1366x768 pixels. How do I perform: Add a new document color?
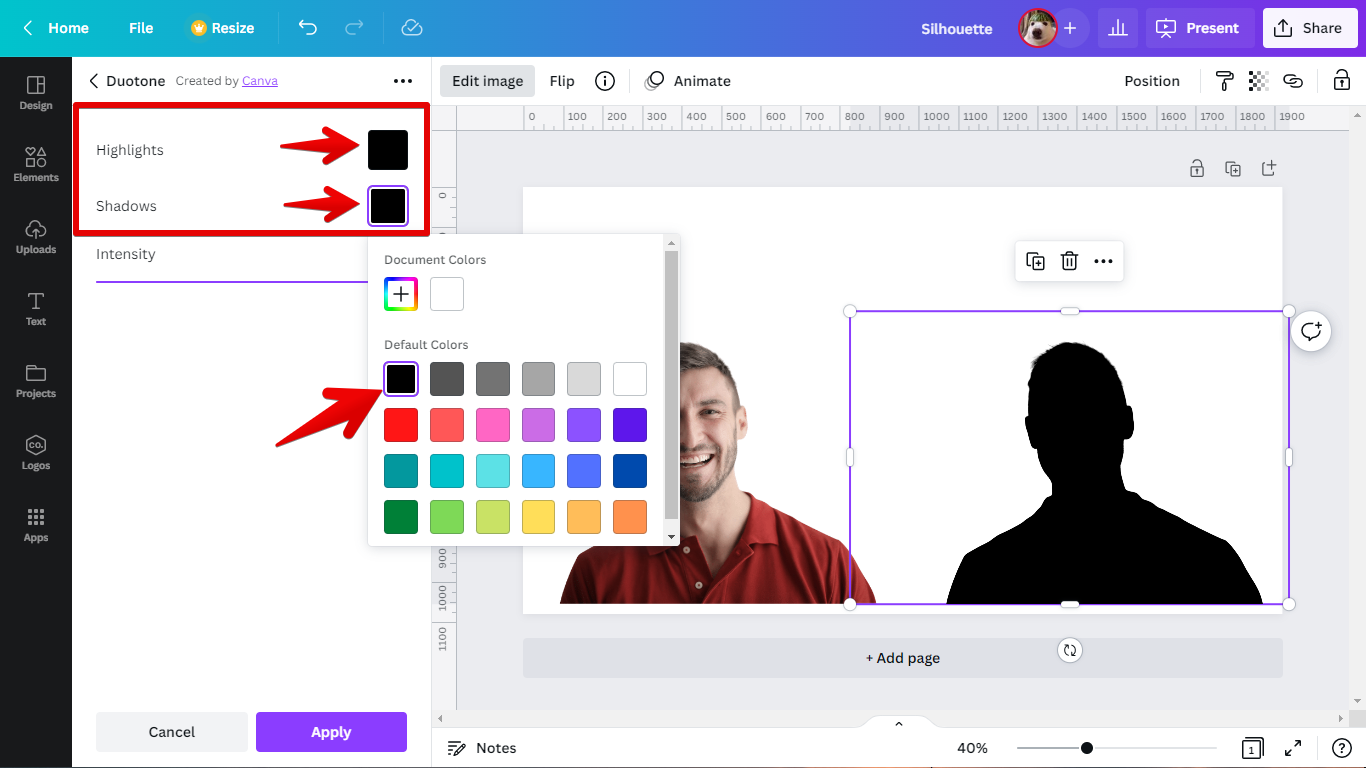401,294
